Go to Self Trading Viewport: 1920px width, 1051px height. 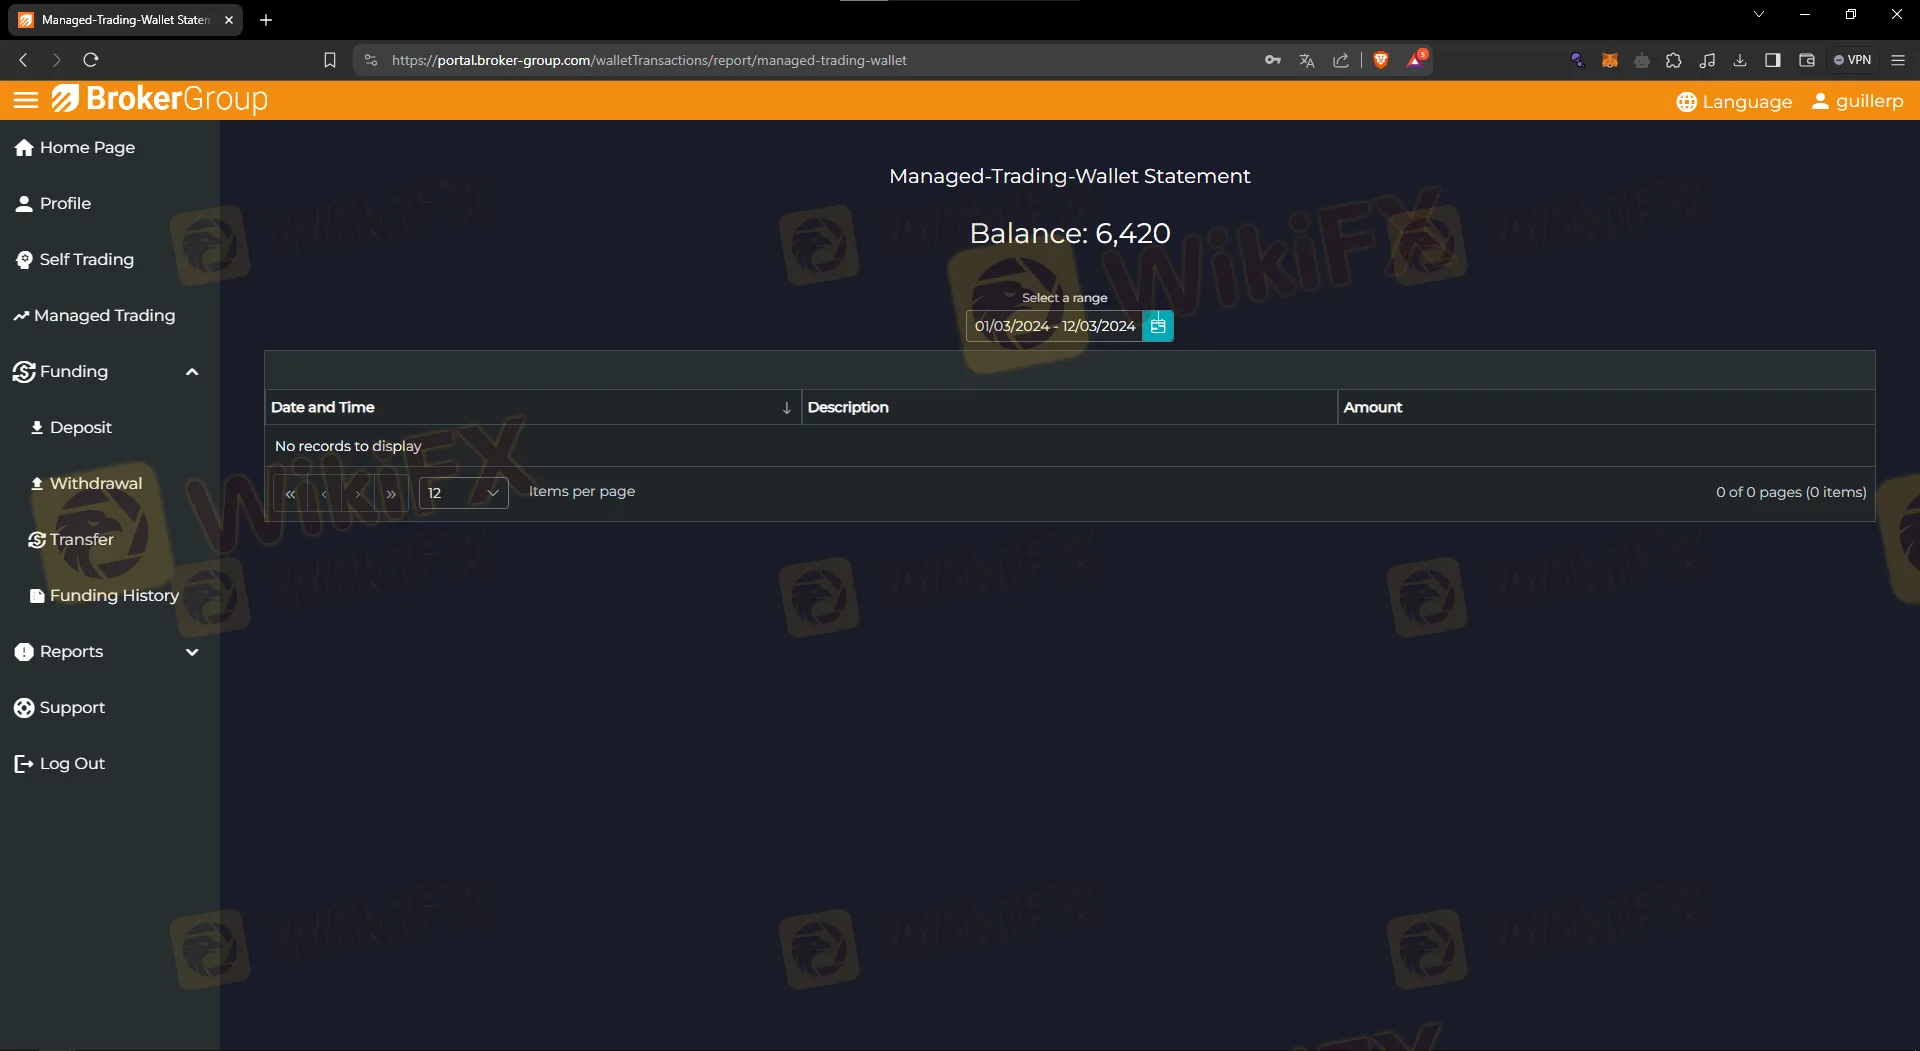coord(75,260)
